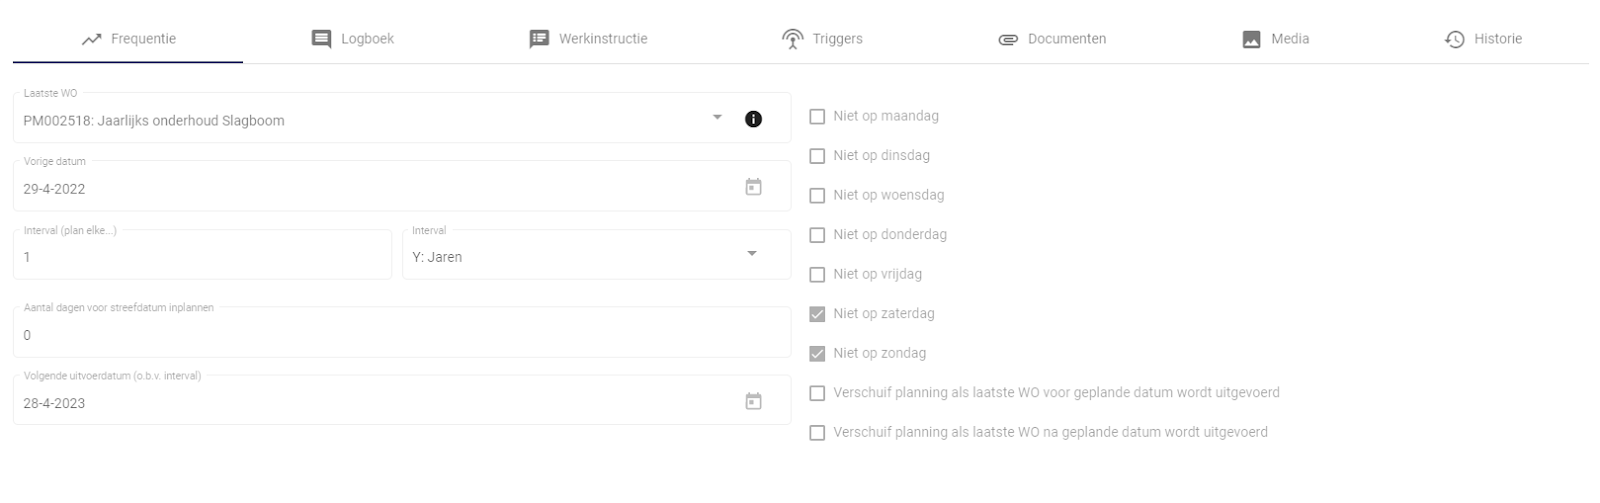Uncheck Niet op zaterdag

(817, 314)
